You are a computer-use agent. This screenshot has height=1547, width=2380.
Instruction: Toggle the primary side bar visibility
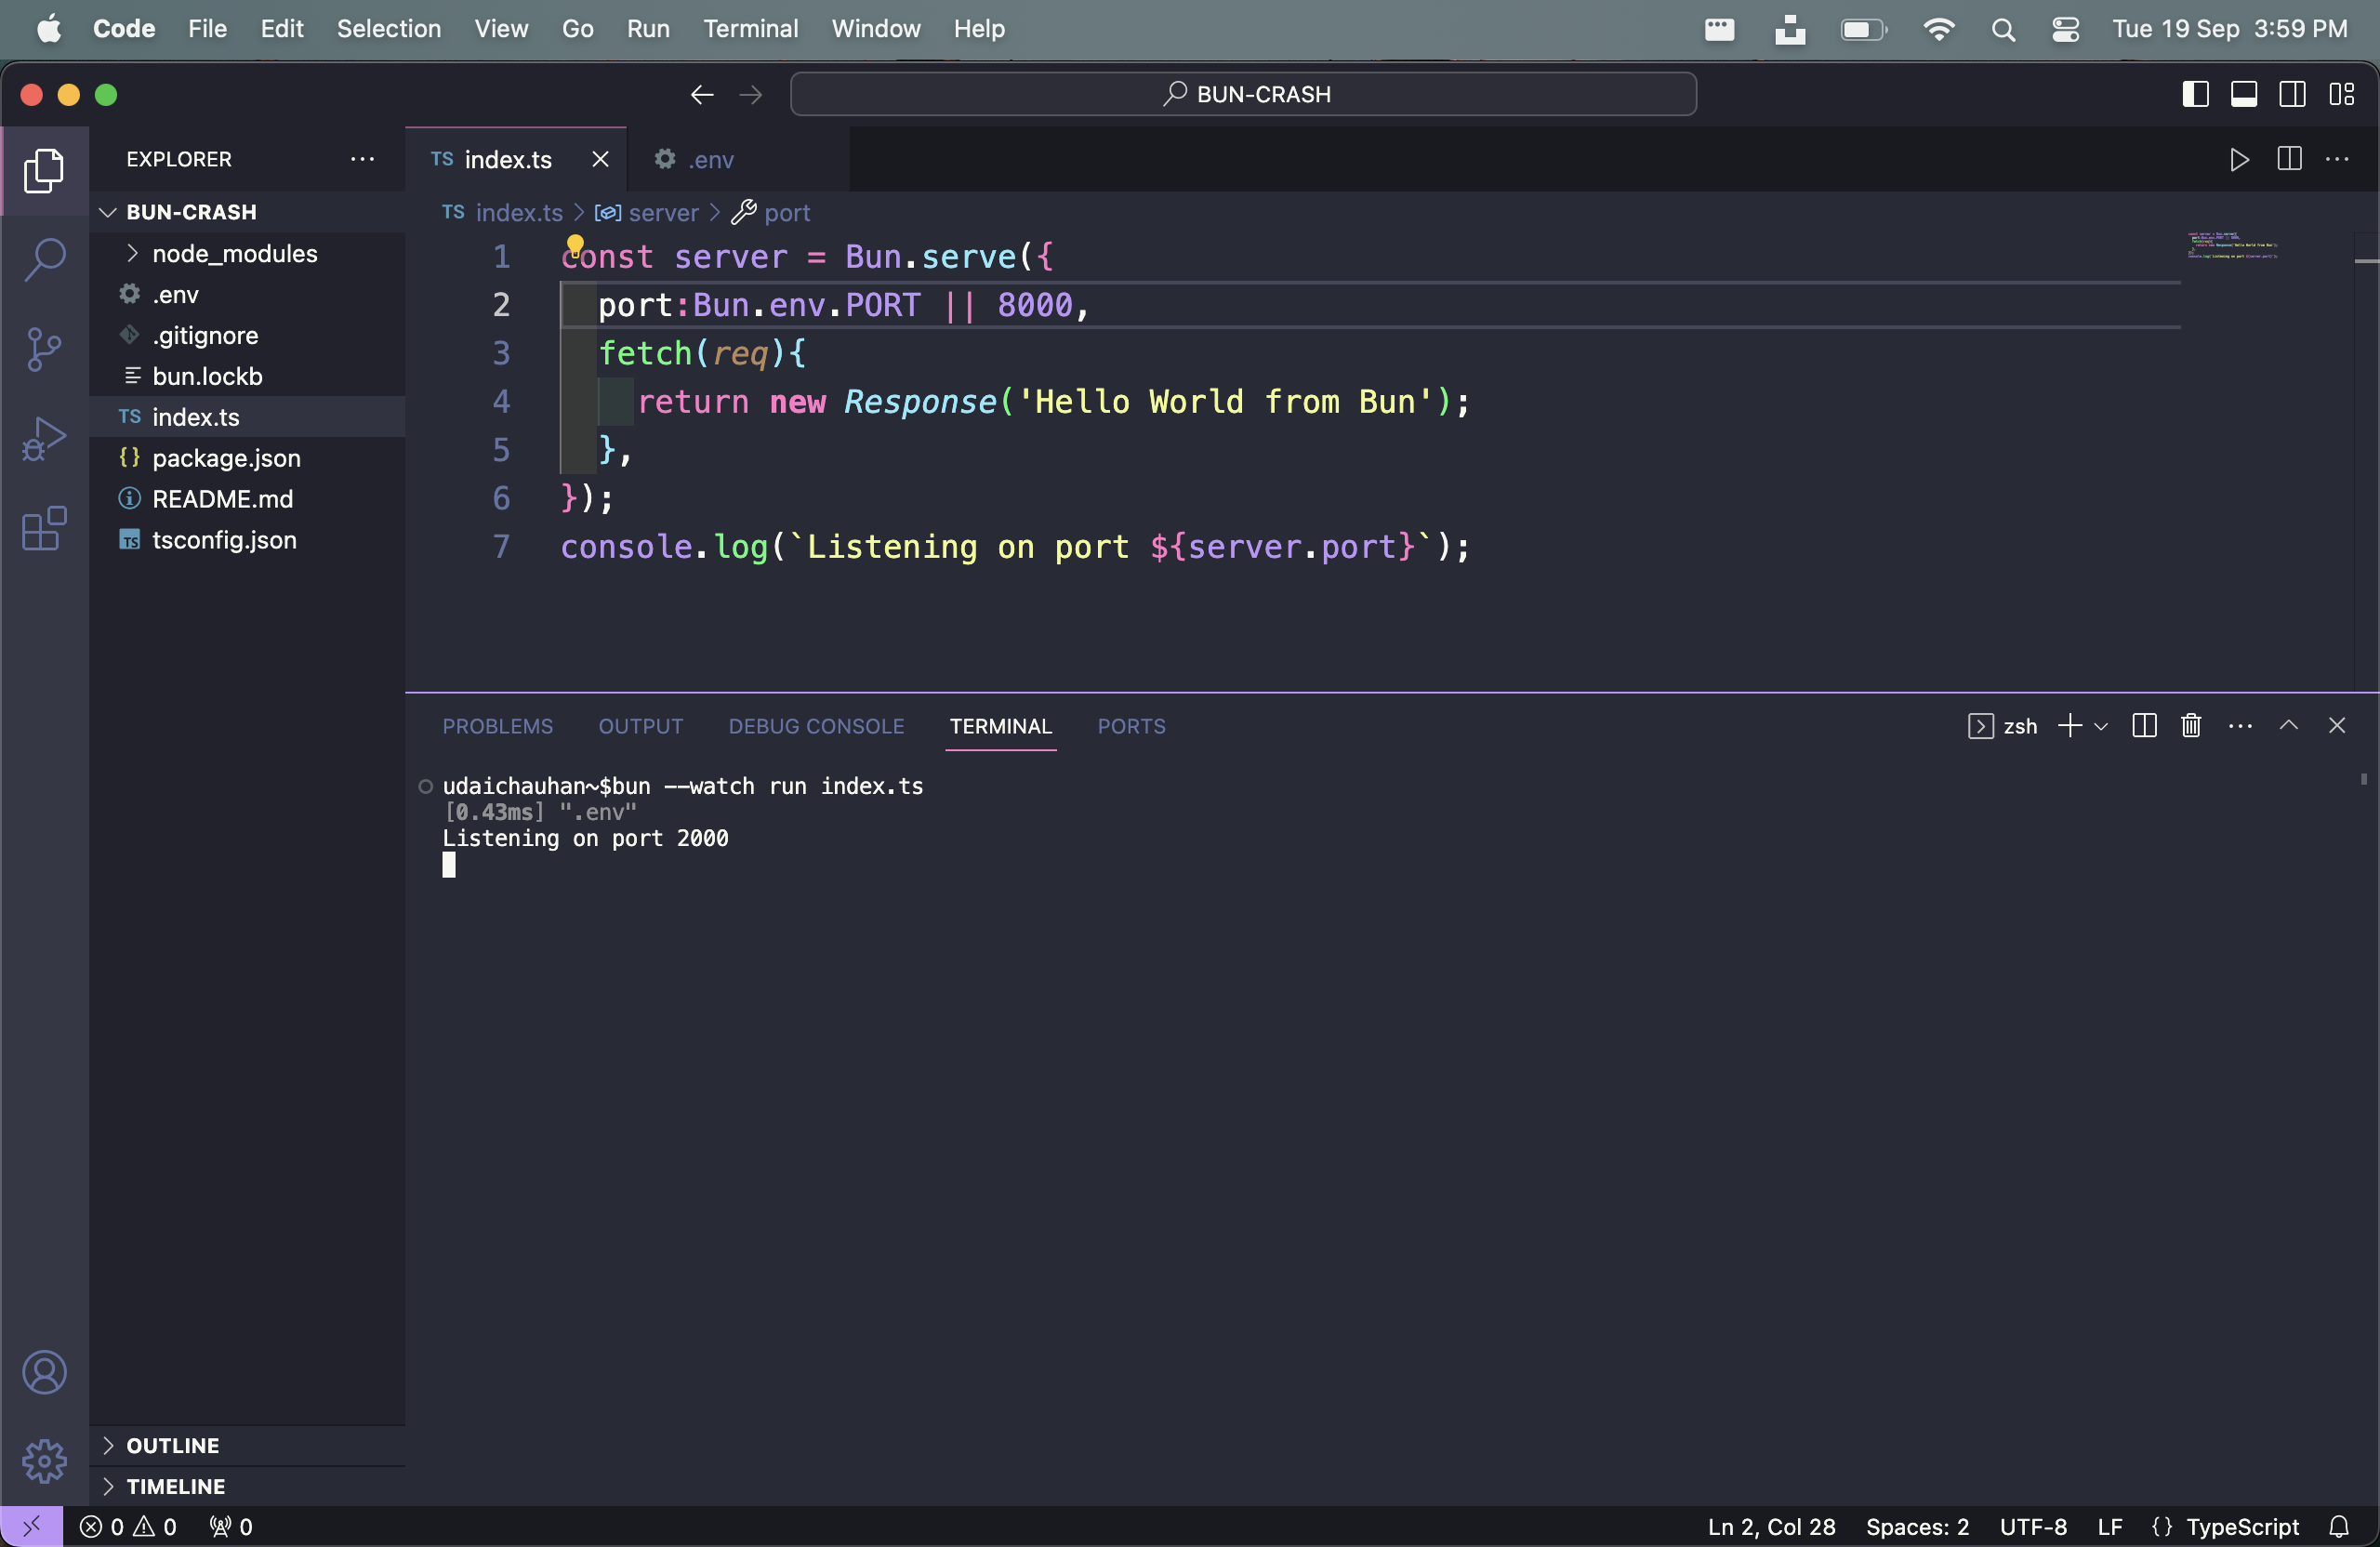click(2195, 94)
